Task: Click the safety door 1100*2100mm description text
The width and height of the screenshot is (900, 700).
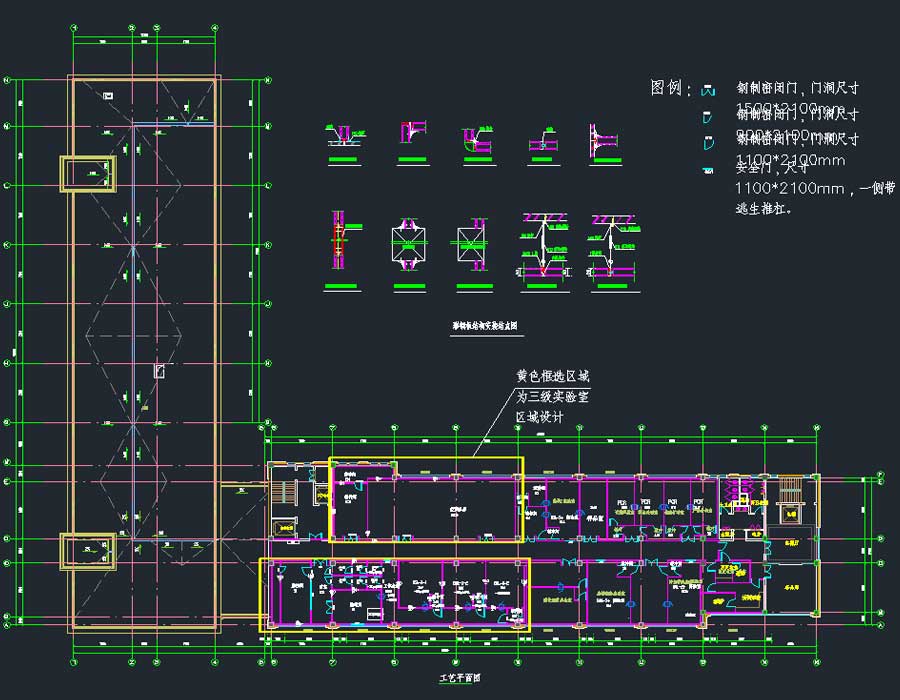Action: (x=790, y=187)
